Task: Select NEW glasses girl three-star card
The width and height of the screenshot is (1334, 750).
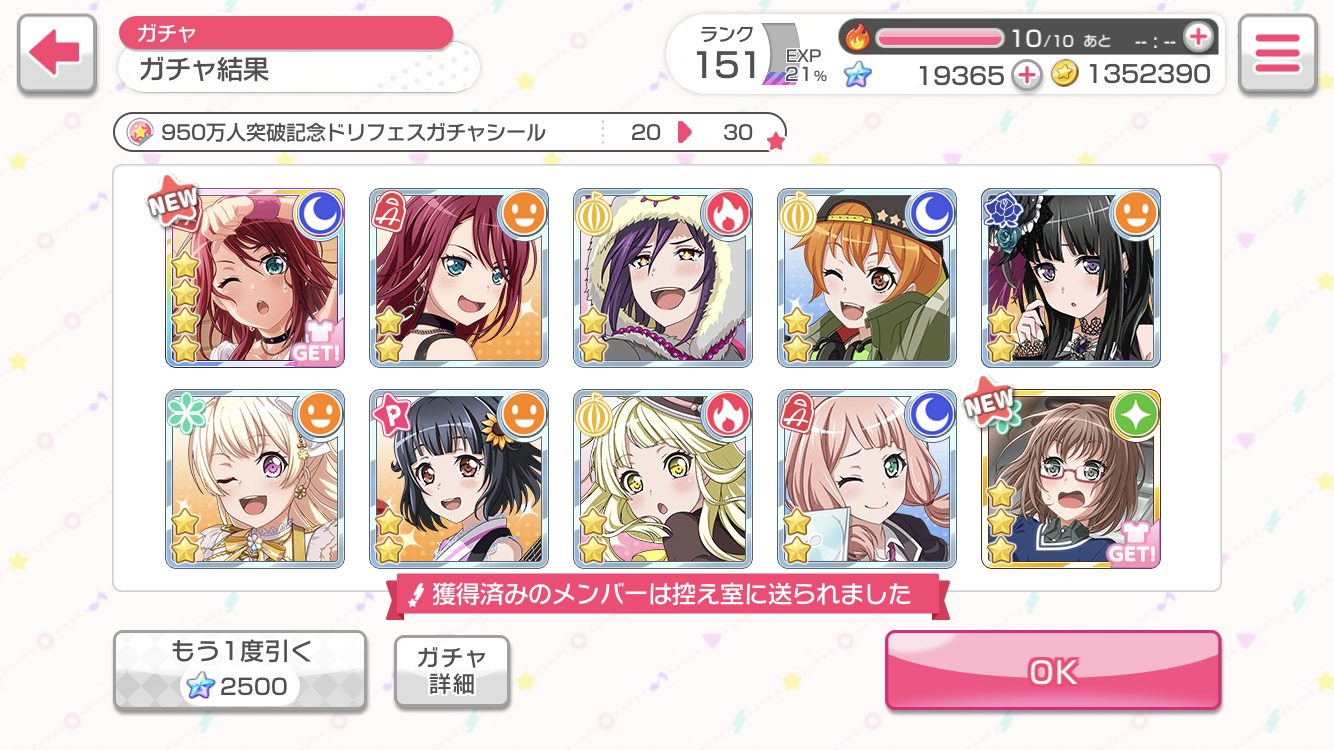Action: [1071, 479]
